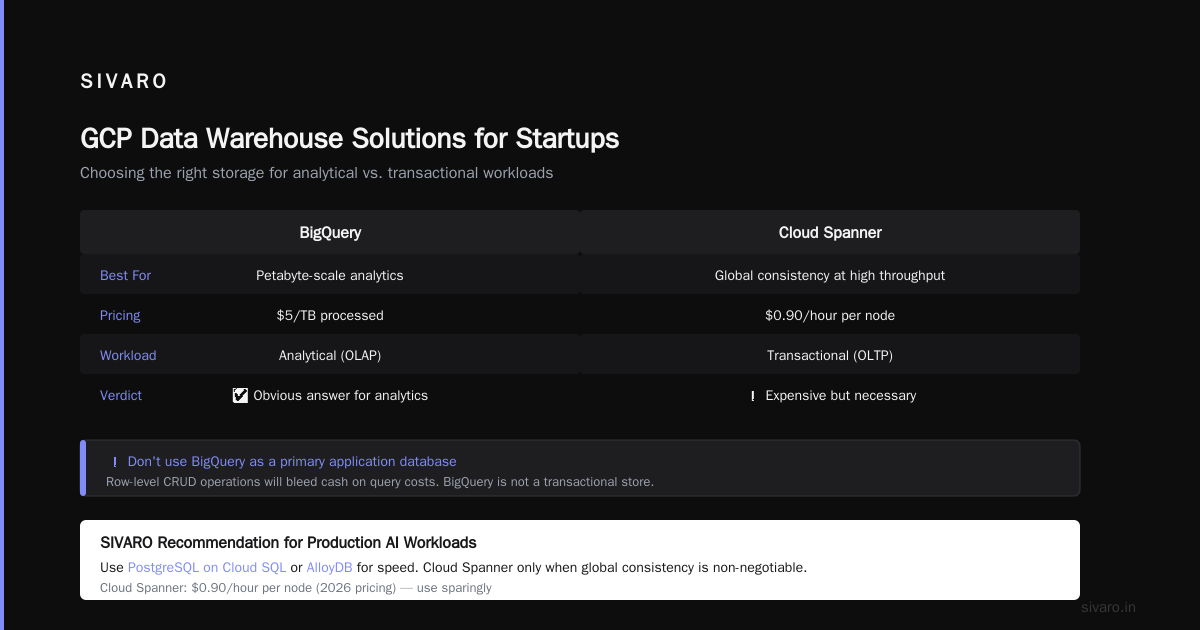Click the Expensive but necessary text

coord(840,395)
